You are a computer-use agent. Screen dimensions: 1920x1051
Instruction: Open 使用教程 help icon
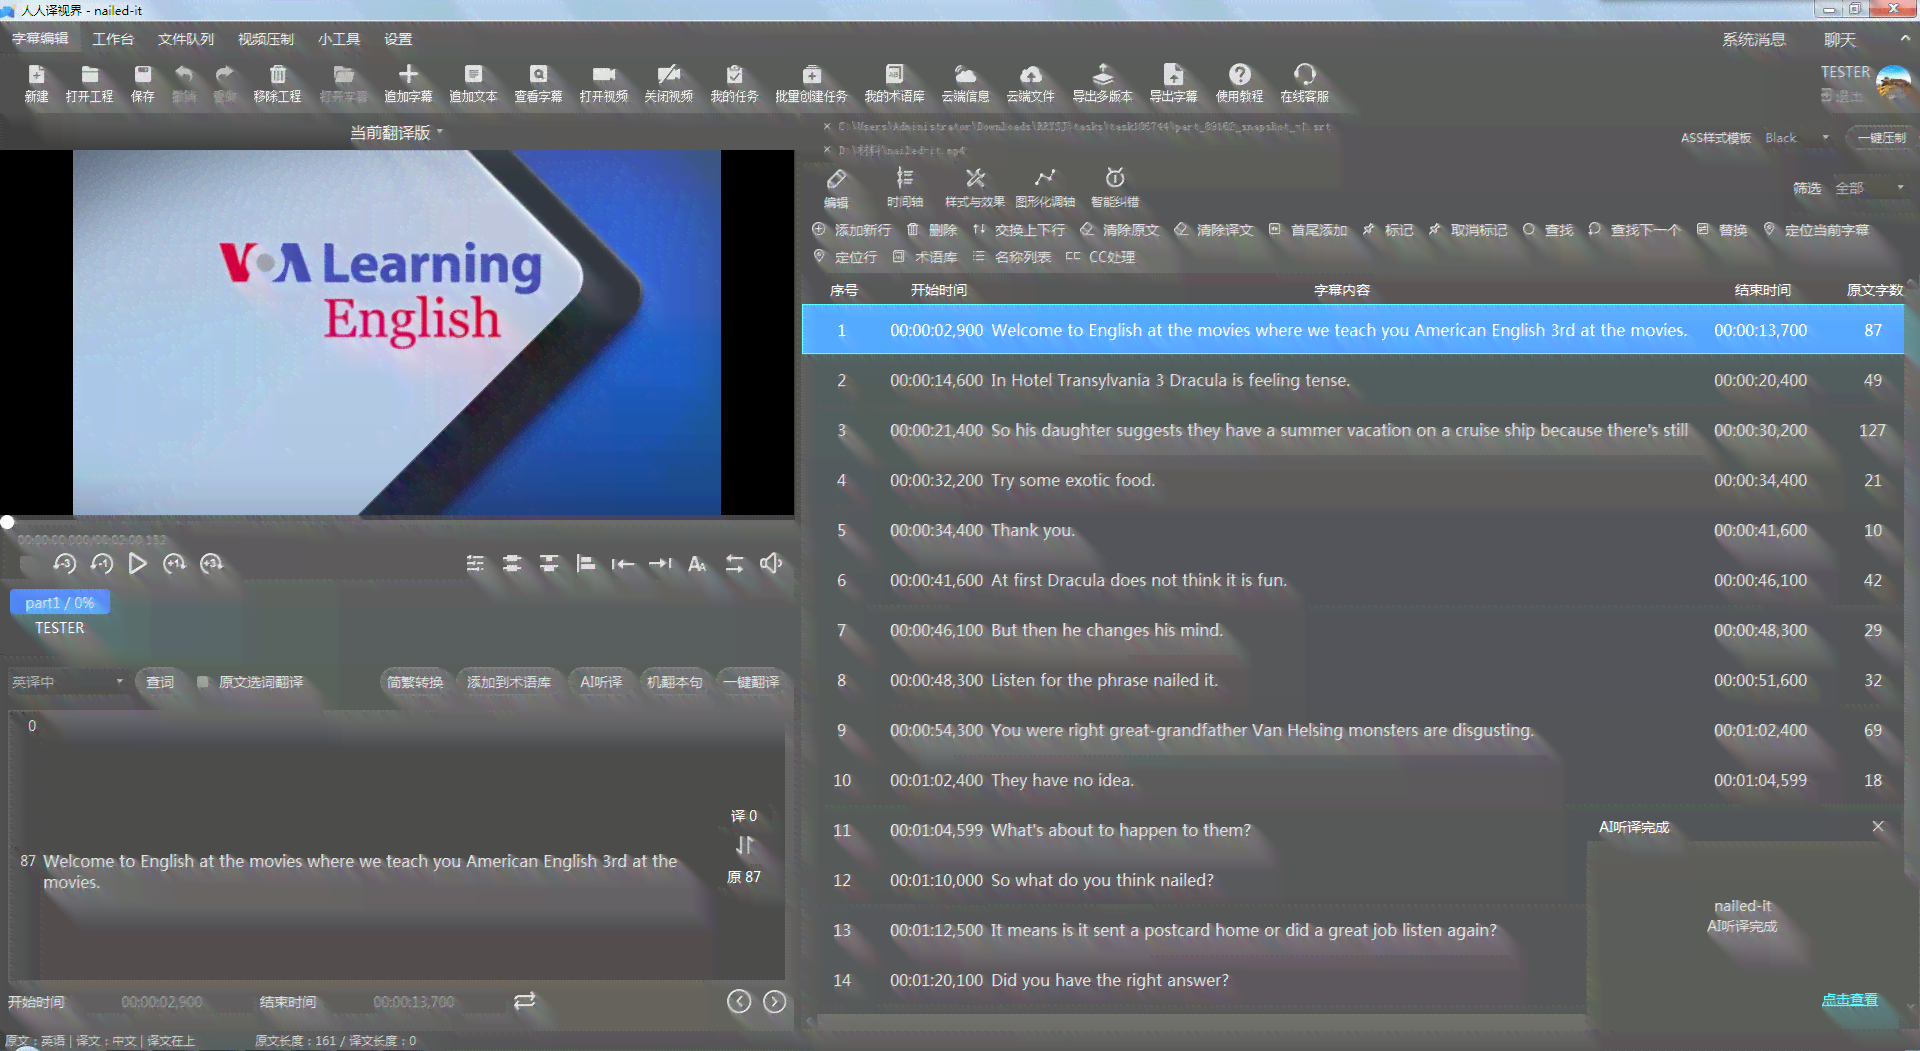click(x=1239, y=83)
